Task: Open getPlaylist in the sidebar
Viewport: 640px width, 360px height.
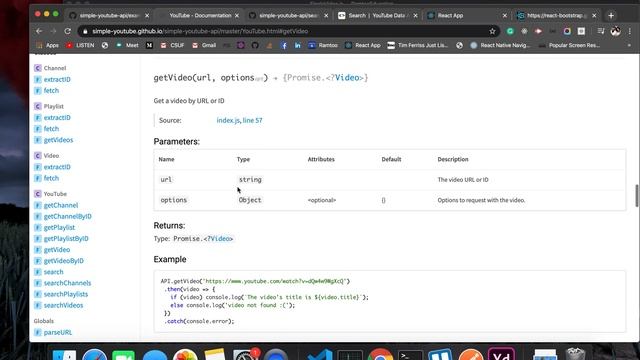Action: (x=59, y=227)
